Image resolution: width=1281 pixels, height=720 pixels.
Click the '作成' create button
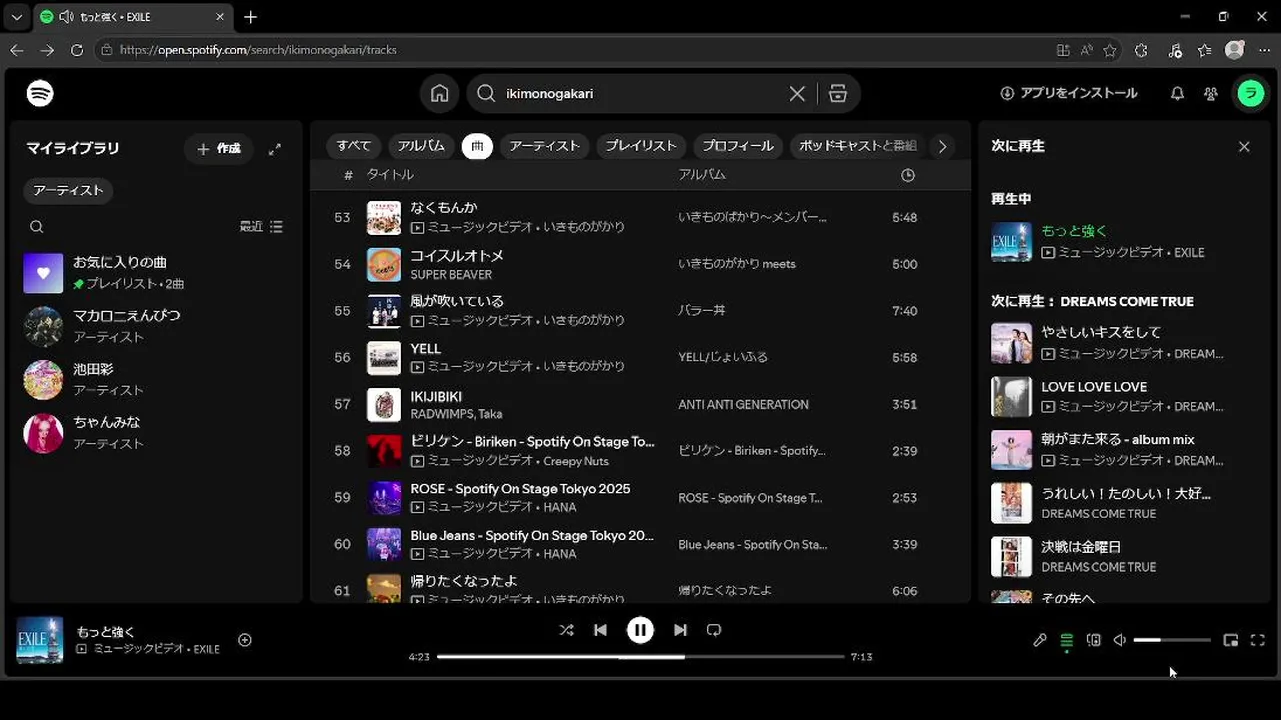click(x=219, y=149)
